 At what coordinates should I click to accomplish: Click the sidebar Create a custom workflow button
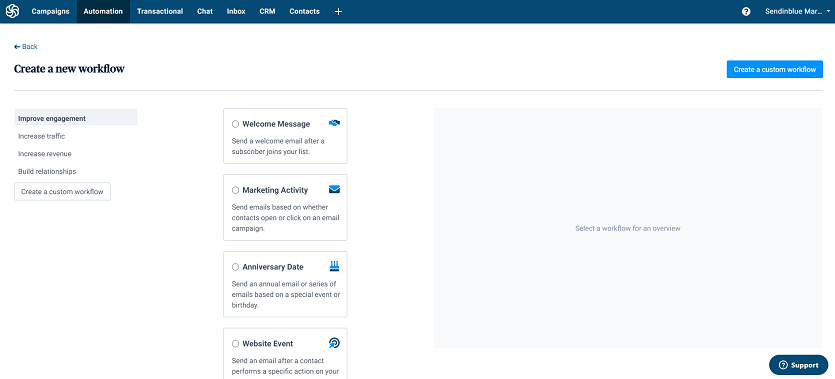tap(62, 192)
